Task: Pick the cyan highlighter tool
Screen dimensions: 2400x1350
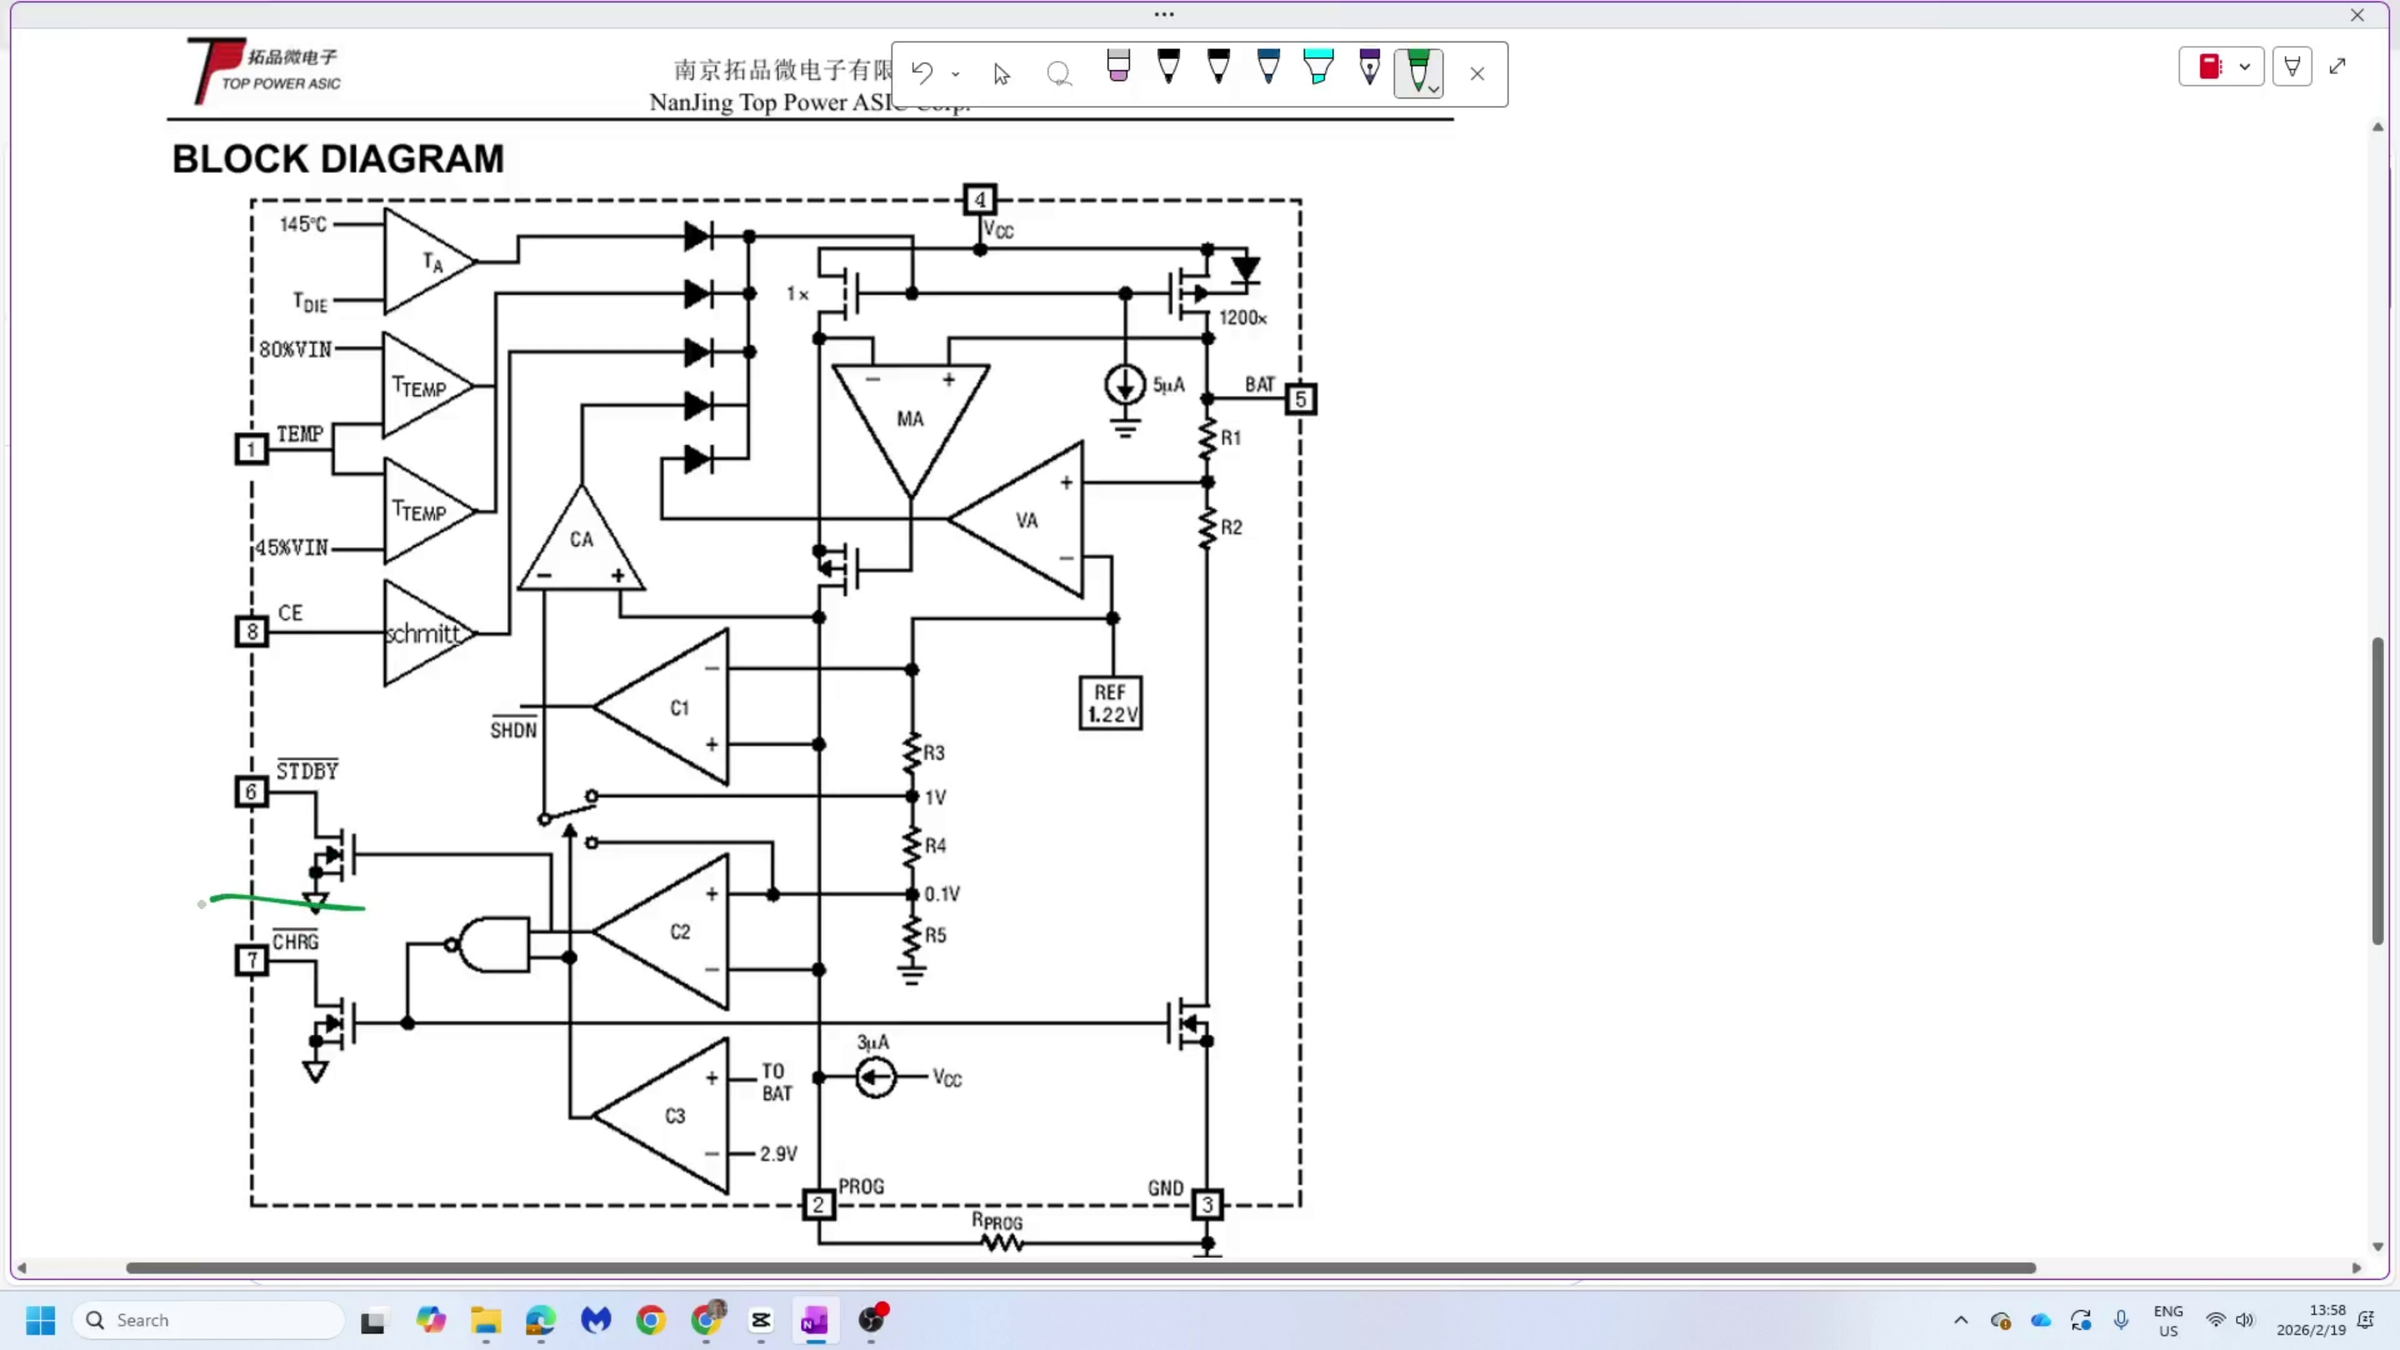Action: 1318,67
